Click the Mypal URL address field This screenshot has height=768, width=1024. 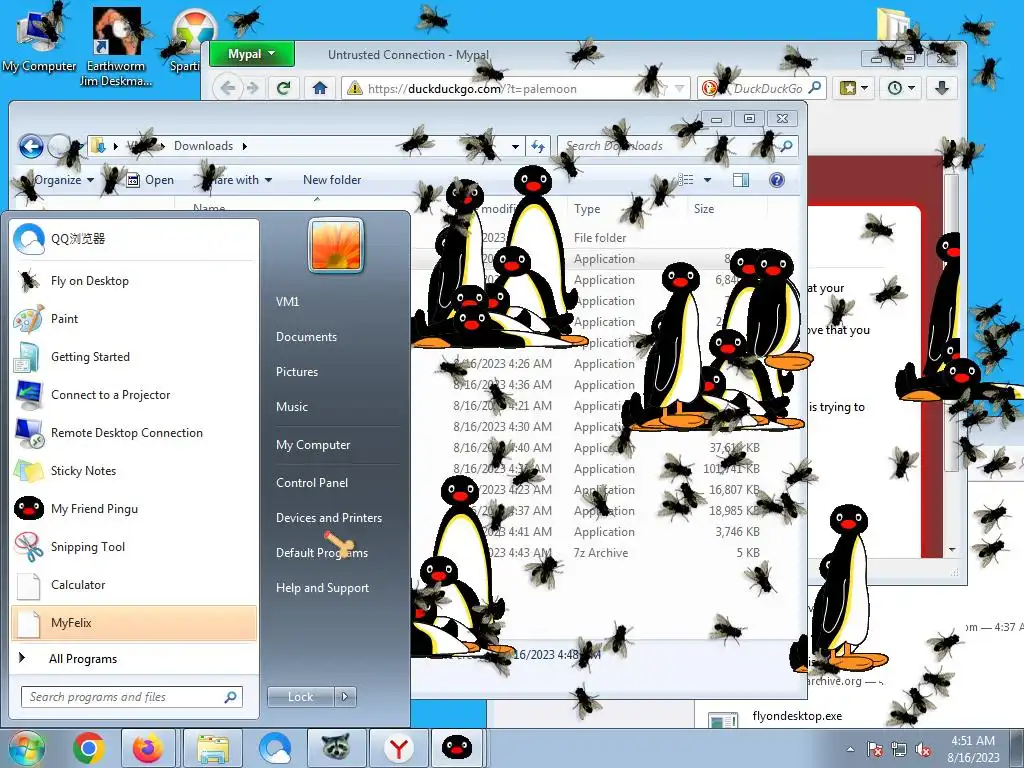[x=516, y=88]
